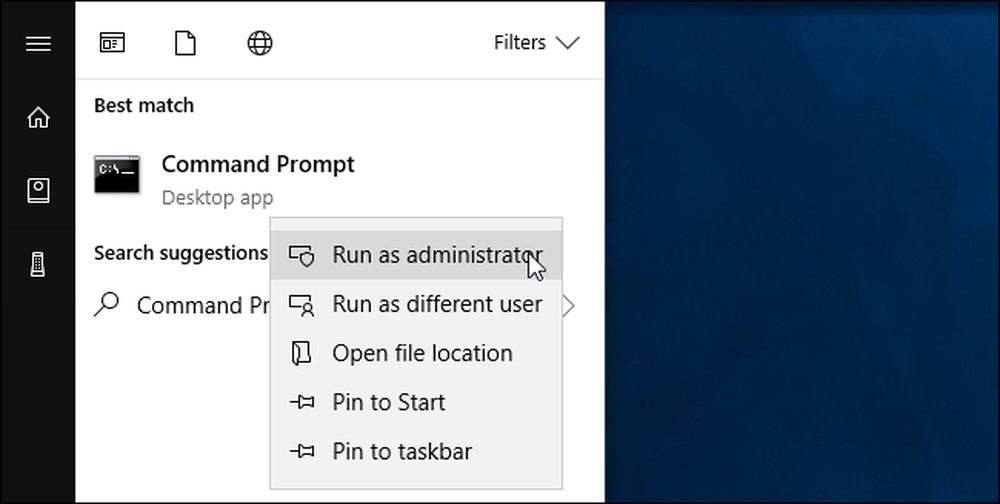
Task: Click the magnifier icon beside the suggestion
Action: point(107,304)
